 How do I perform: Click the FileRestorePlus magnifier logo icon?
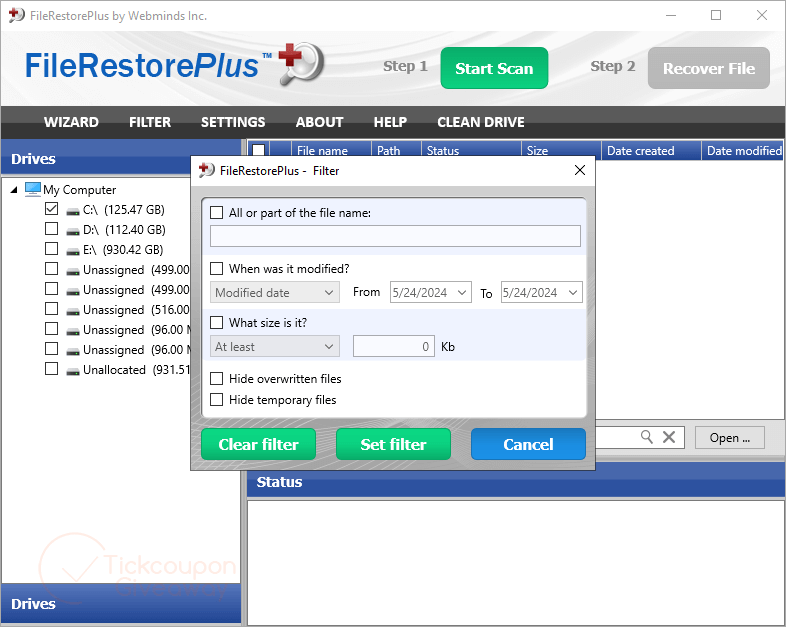coord(302,63)
